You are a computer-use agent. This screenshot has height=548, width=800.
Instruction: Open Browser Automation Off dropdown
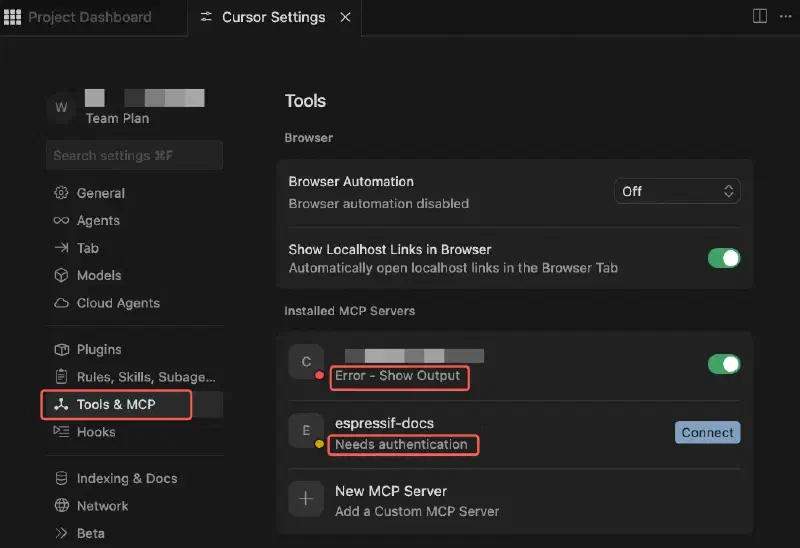677,191
